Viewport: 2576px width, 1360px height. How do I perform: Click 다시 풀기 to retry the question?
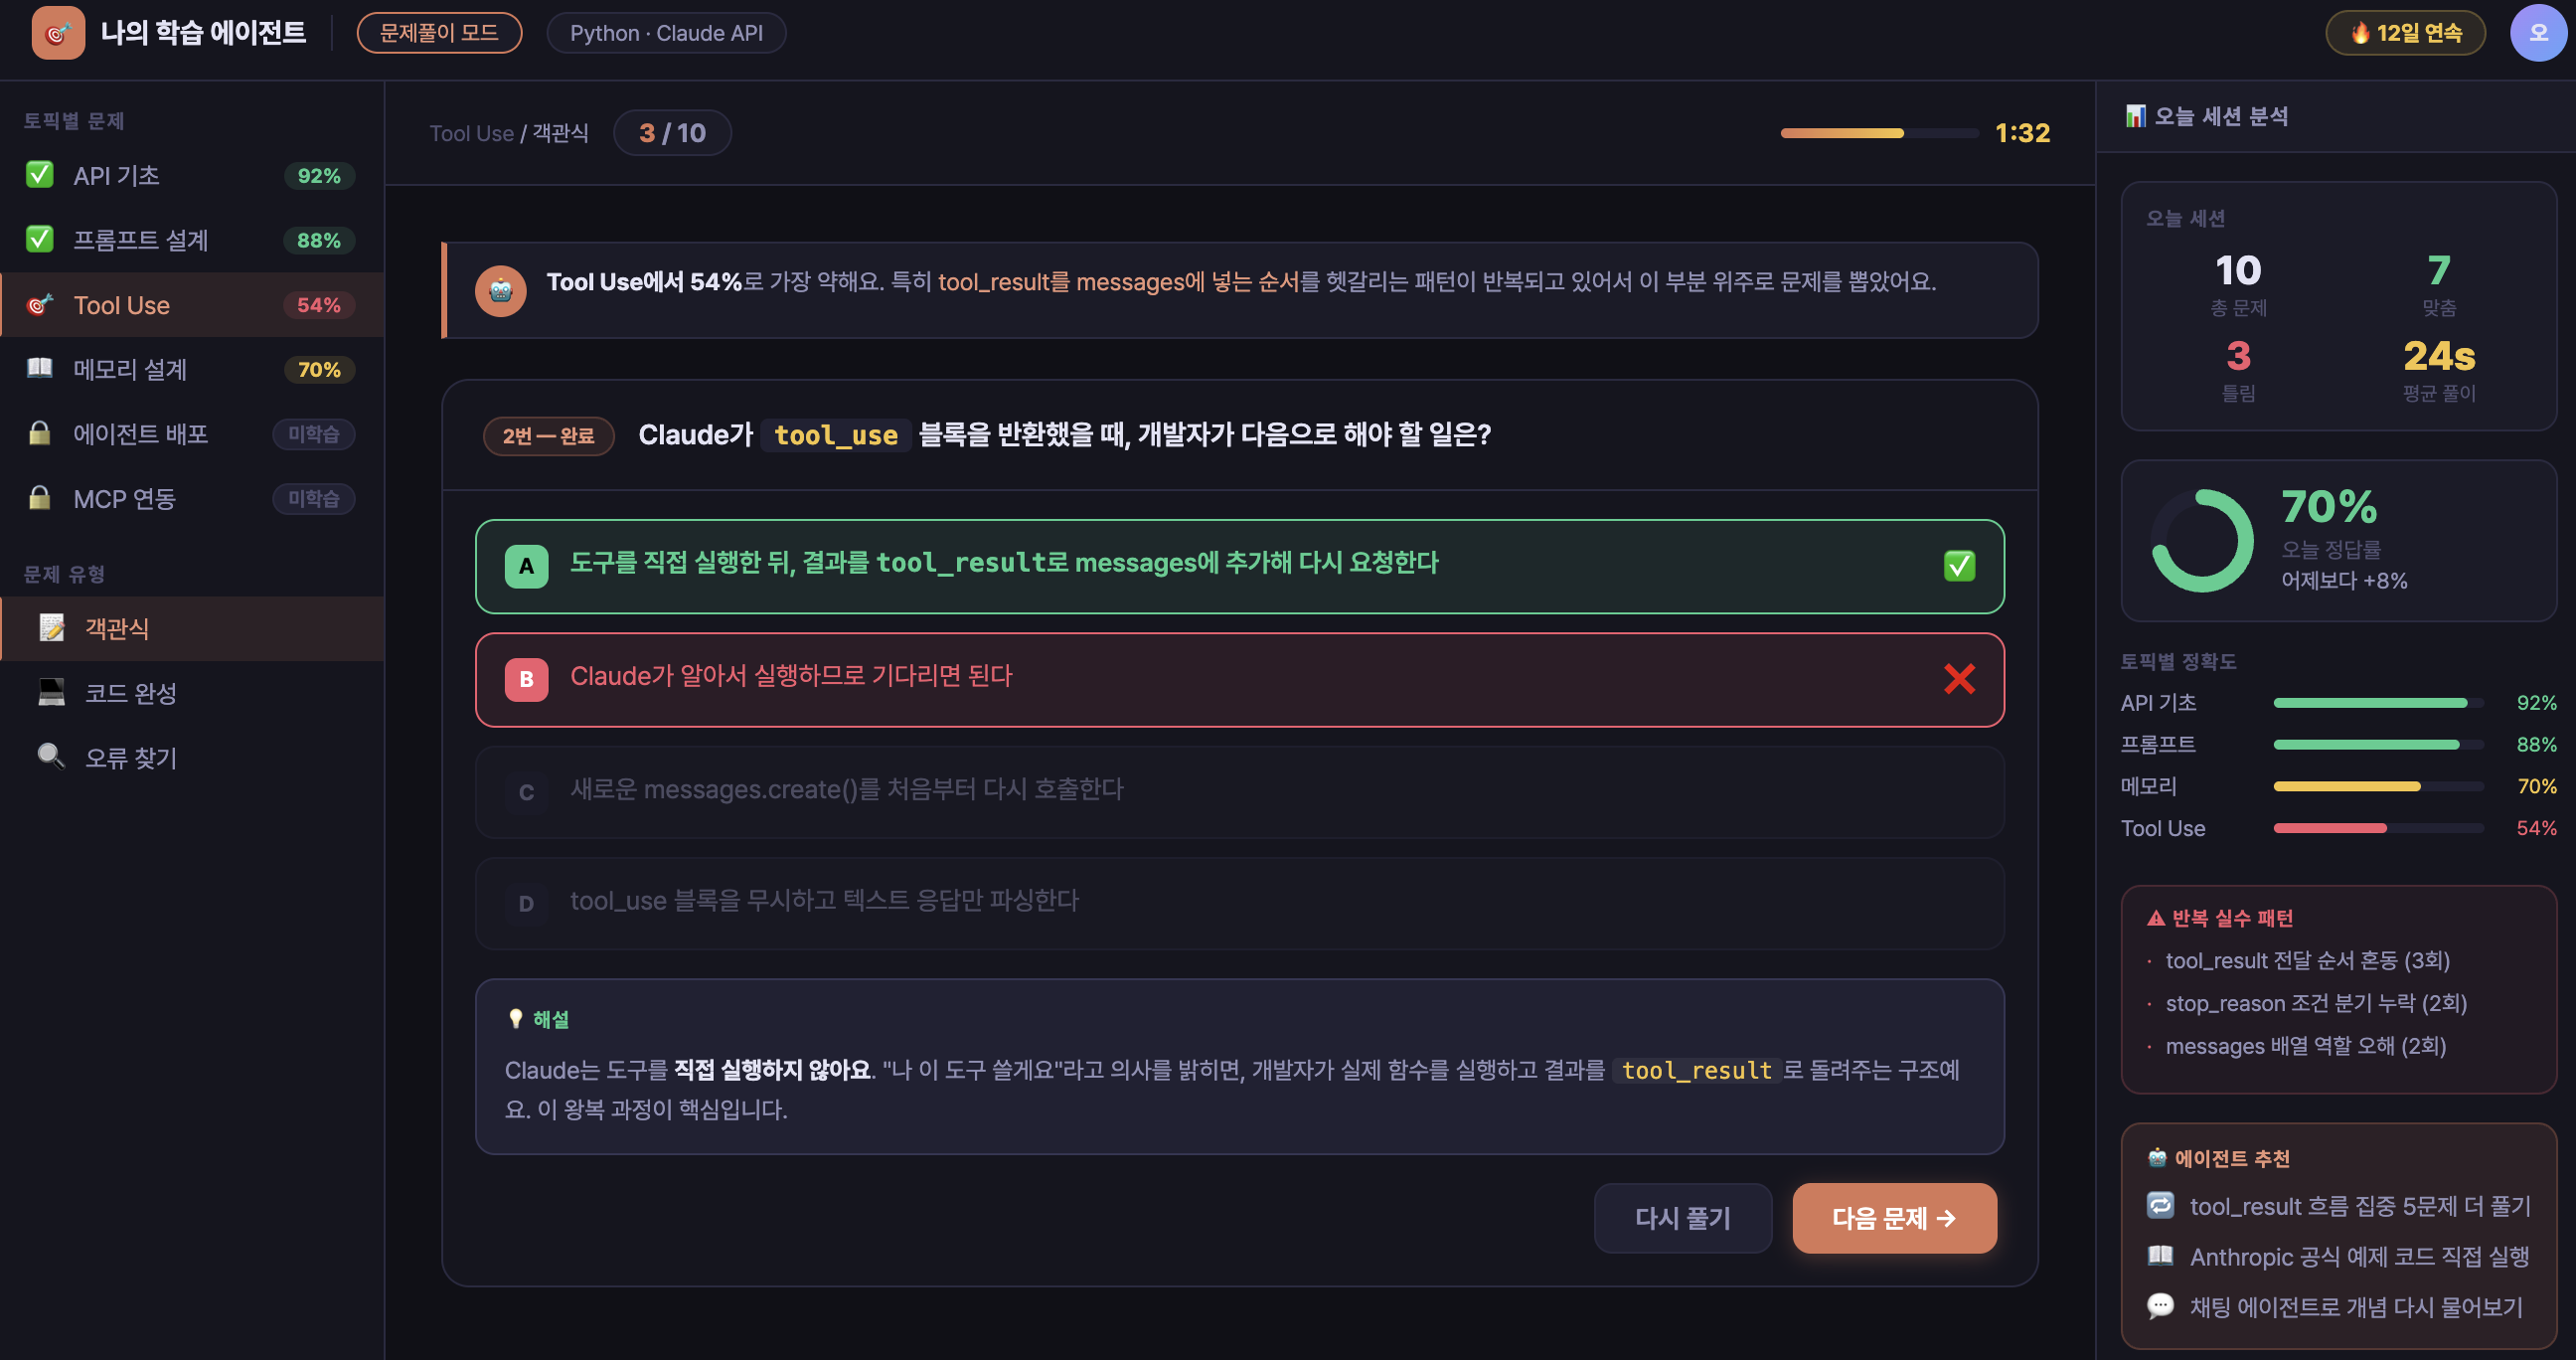tap(1683, 1218)
